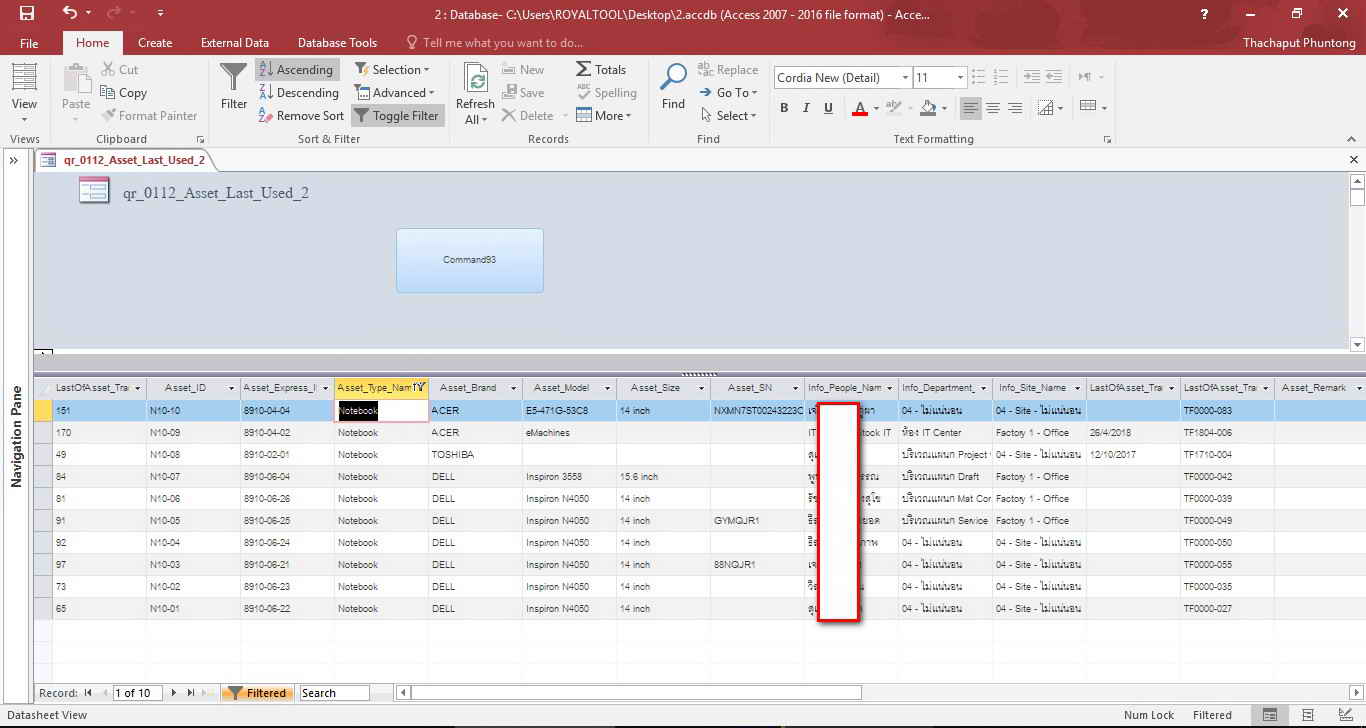Switch to the Create tab

point(155,43)
